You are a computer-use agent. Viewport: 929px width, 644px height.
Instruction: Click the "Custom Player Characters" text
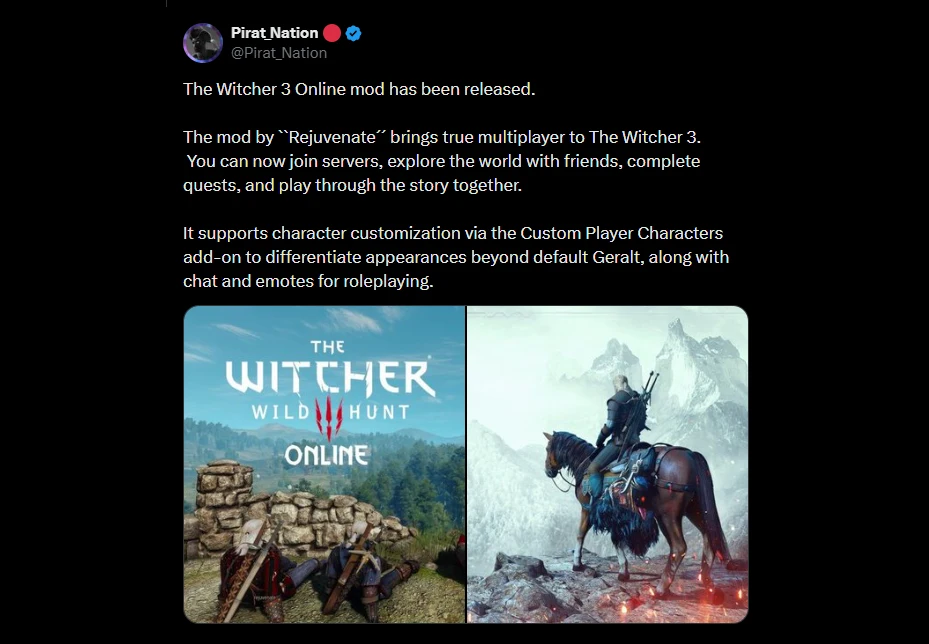(622, 233)
